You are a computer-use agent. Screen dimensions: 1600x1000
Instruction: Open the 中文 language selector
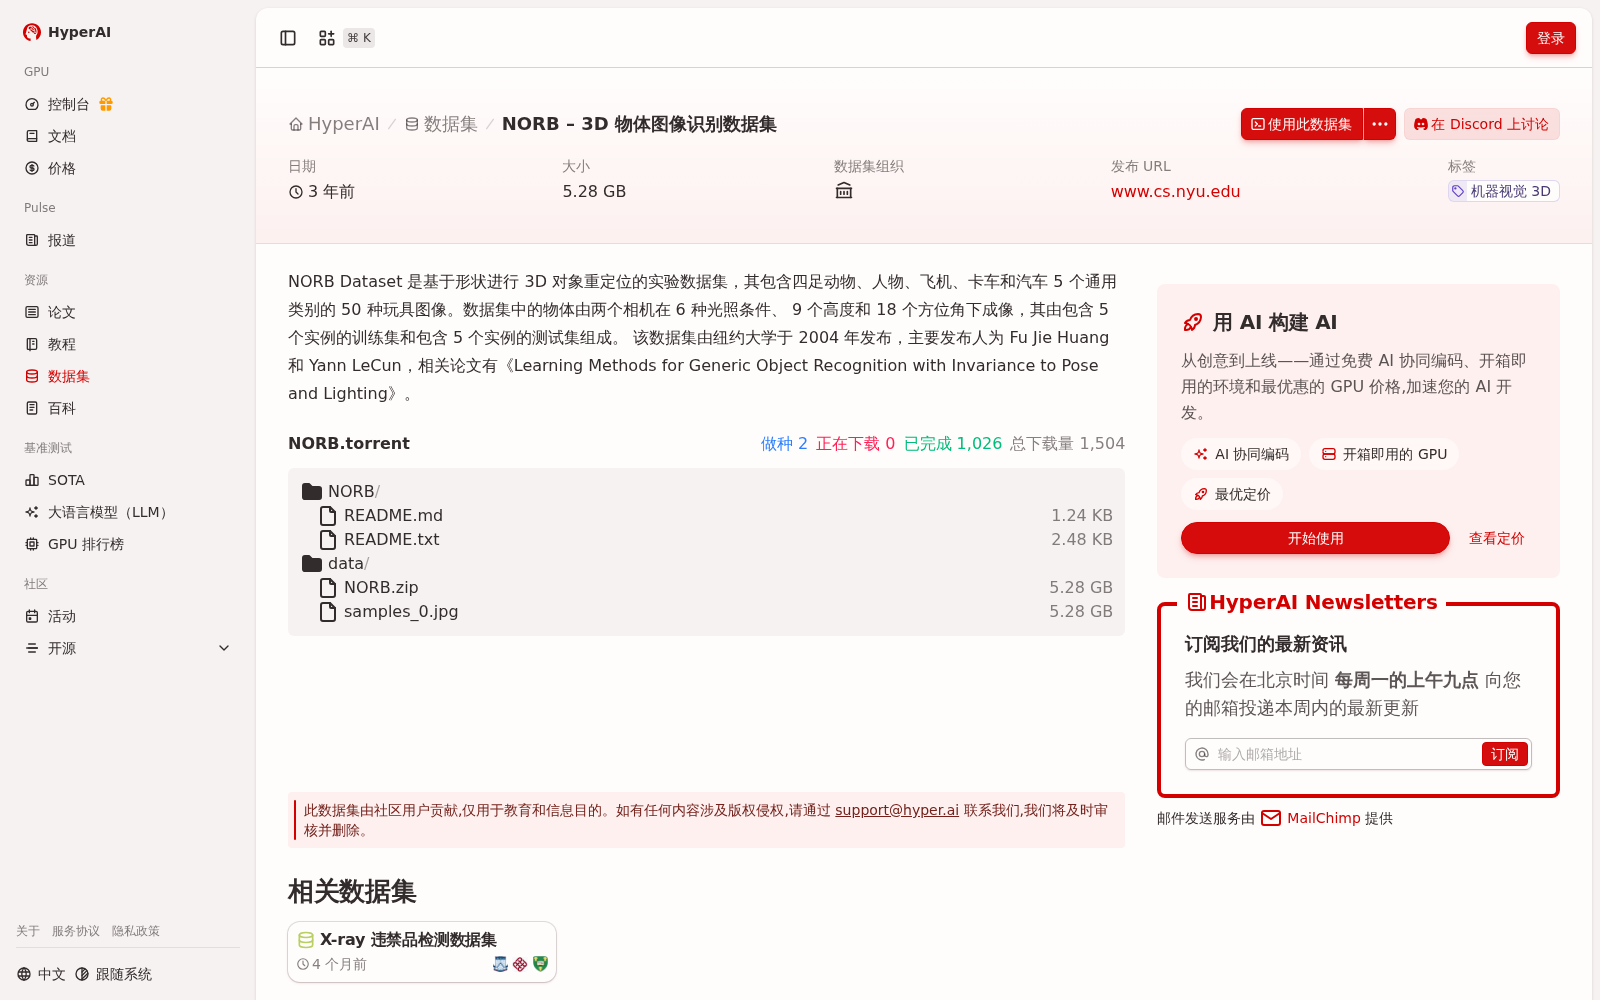pyautogui.click(x=41, y=974)
